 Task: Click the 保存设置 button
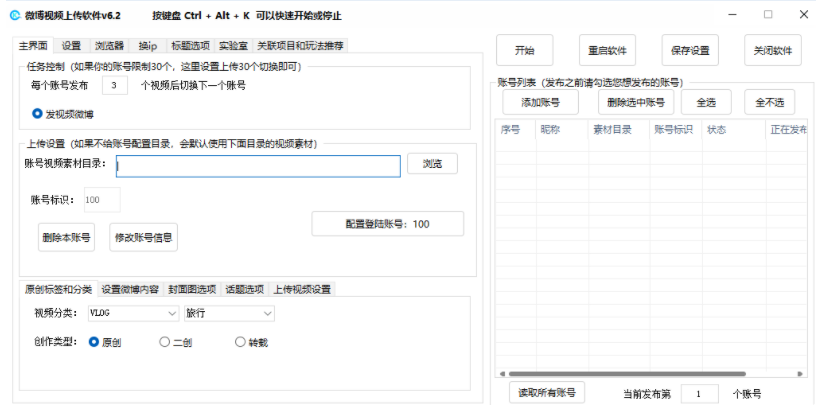point(690,51)
